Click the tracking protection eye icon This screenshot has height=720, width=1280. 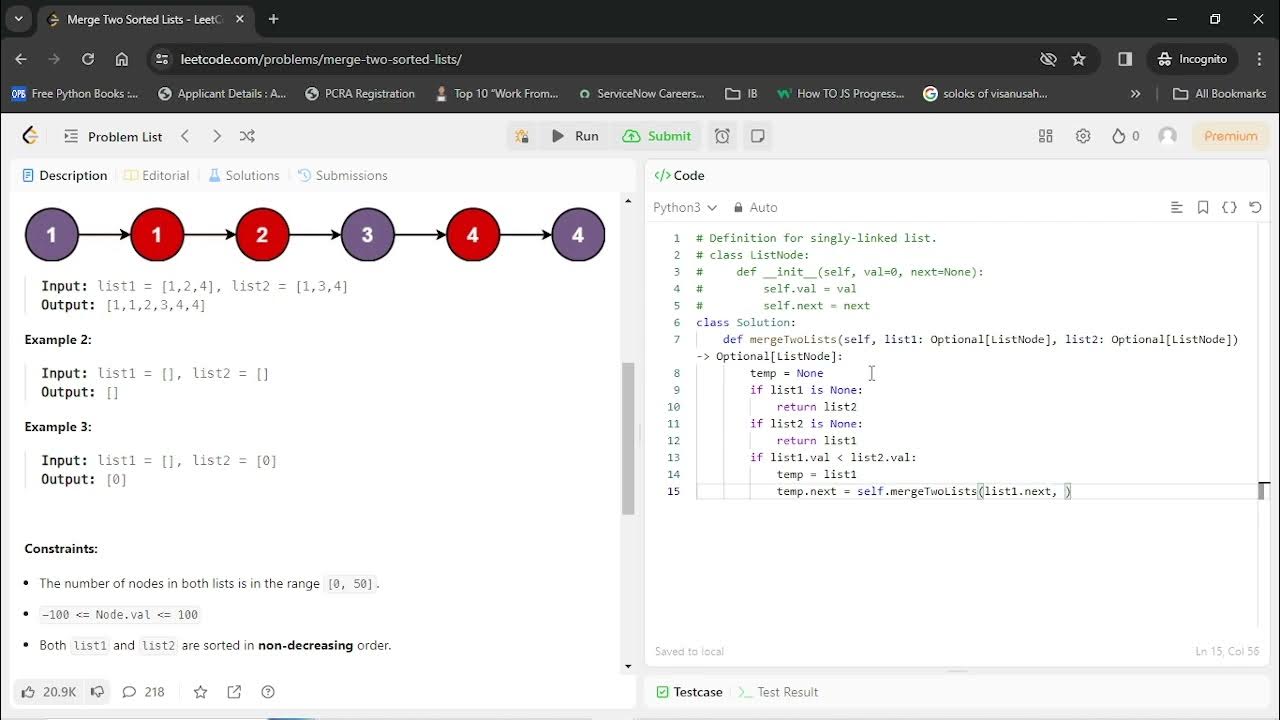click(1048, 59)
